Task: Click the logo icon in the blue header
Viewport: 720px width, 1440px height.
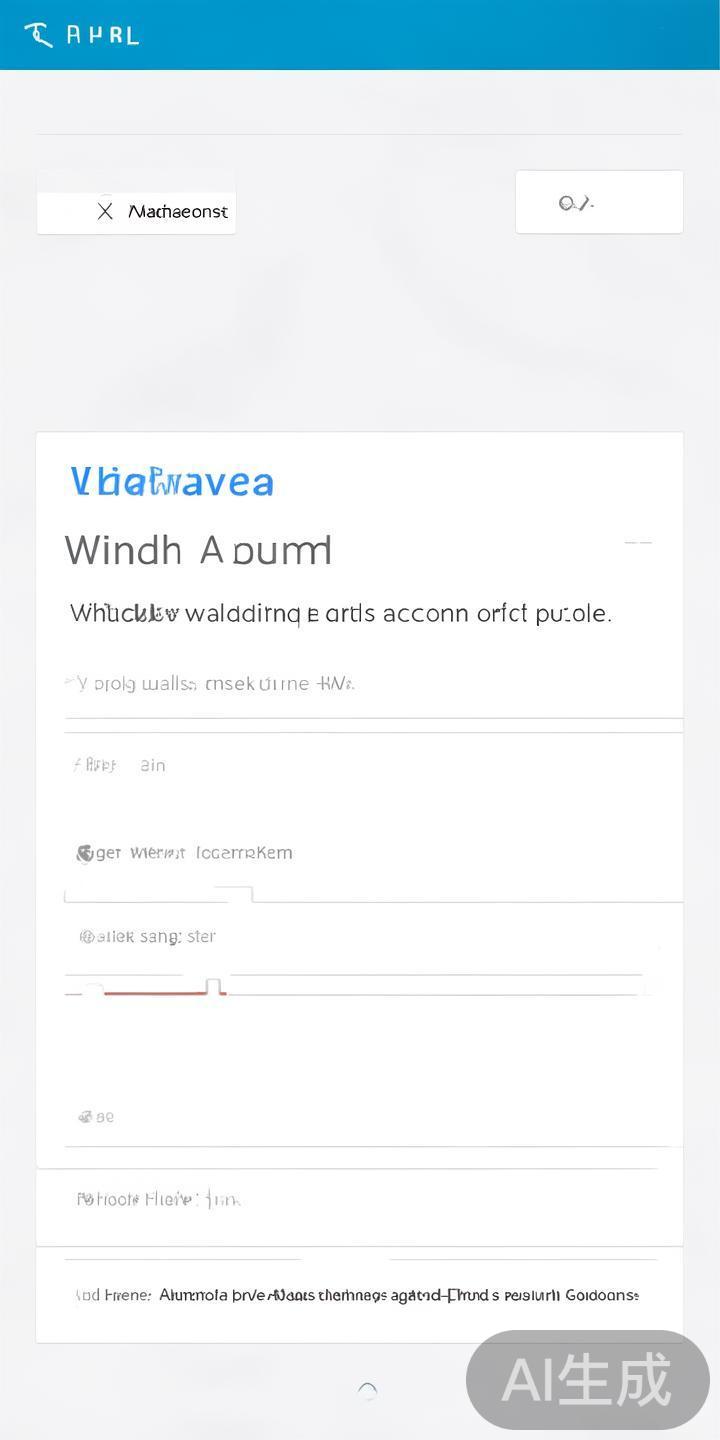Action: pyautogui.click(x=38, y=35)
